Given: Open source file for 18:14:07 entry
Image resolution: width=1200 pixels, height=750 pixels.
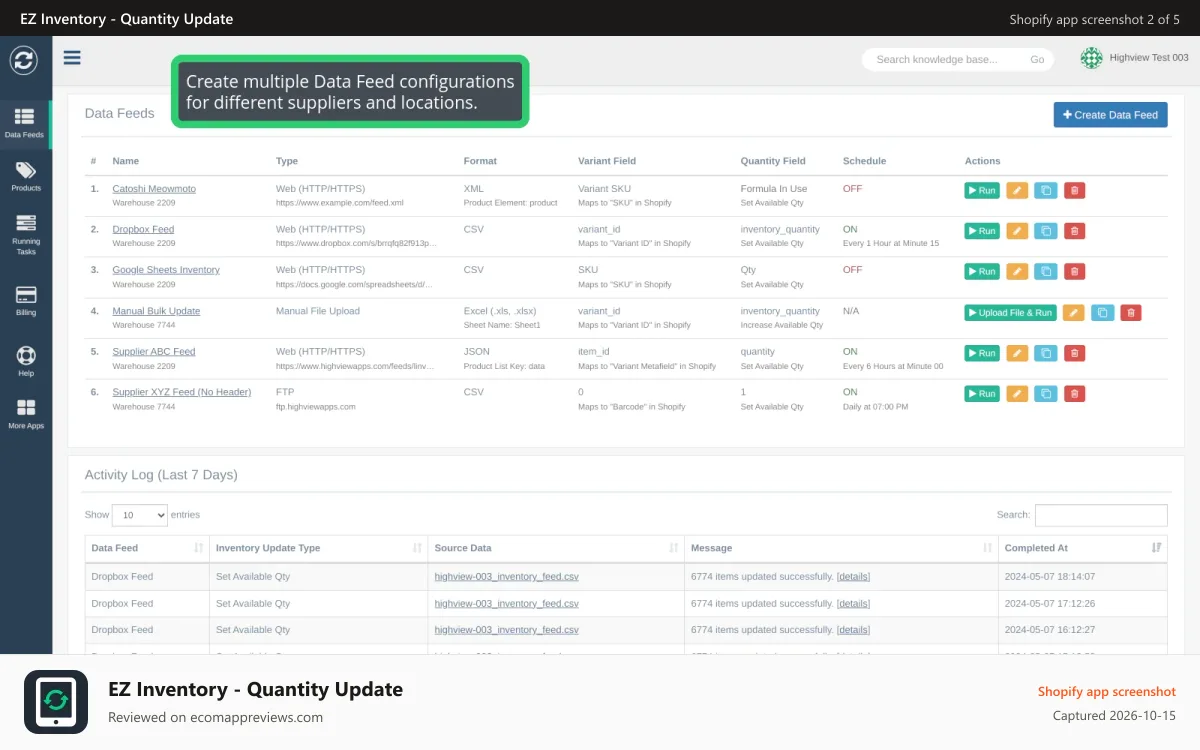Looking at the screenshot, I should tap(506, 577).
